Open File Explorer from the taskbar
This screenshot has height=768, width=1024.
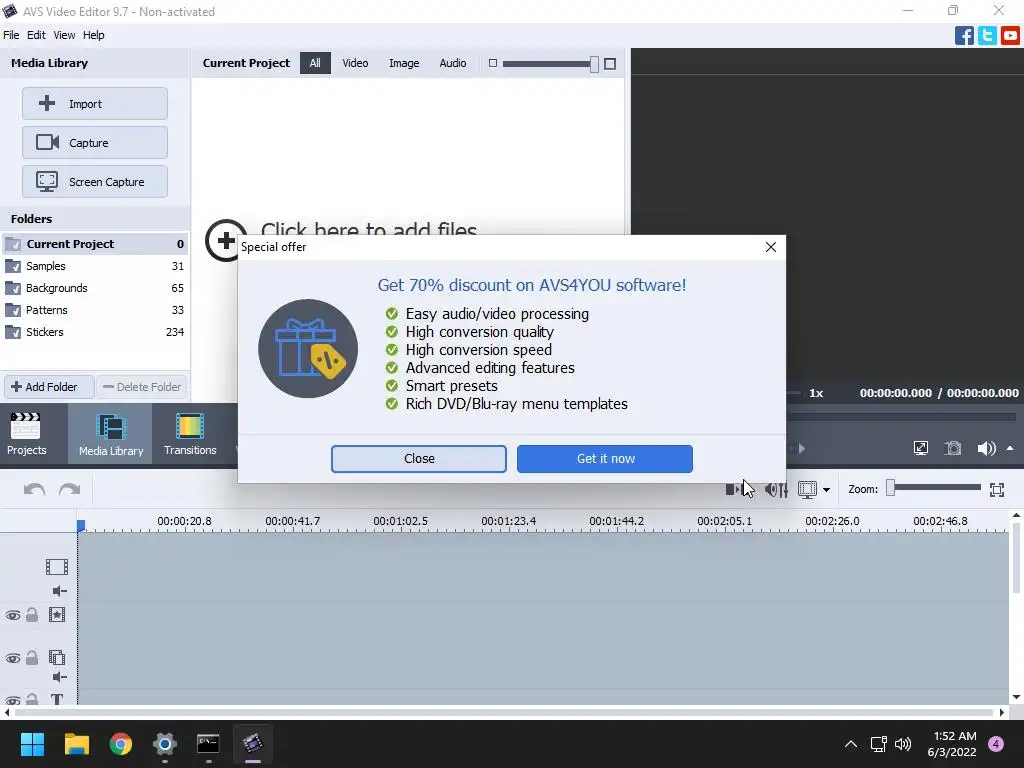click(x=76, y=744)
